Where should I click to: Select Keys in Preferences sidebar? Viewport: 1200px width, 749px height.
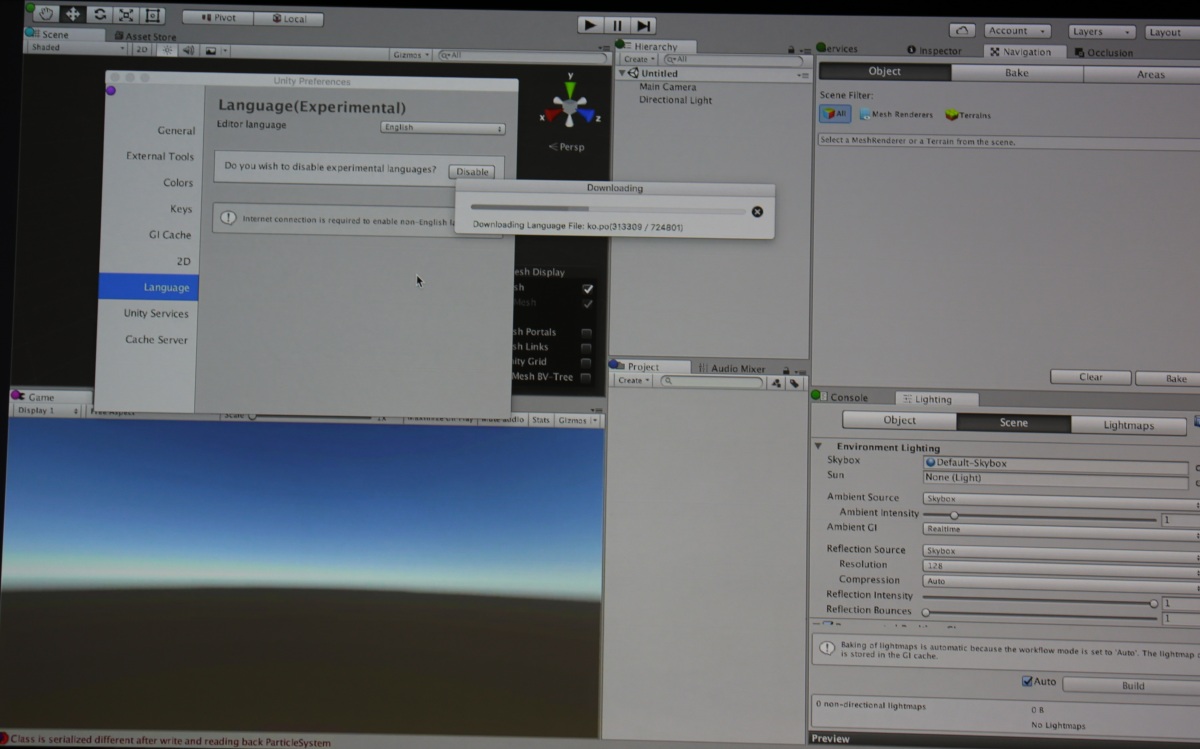(180, 209)
